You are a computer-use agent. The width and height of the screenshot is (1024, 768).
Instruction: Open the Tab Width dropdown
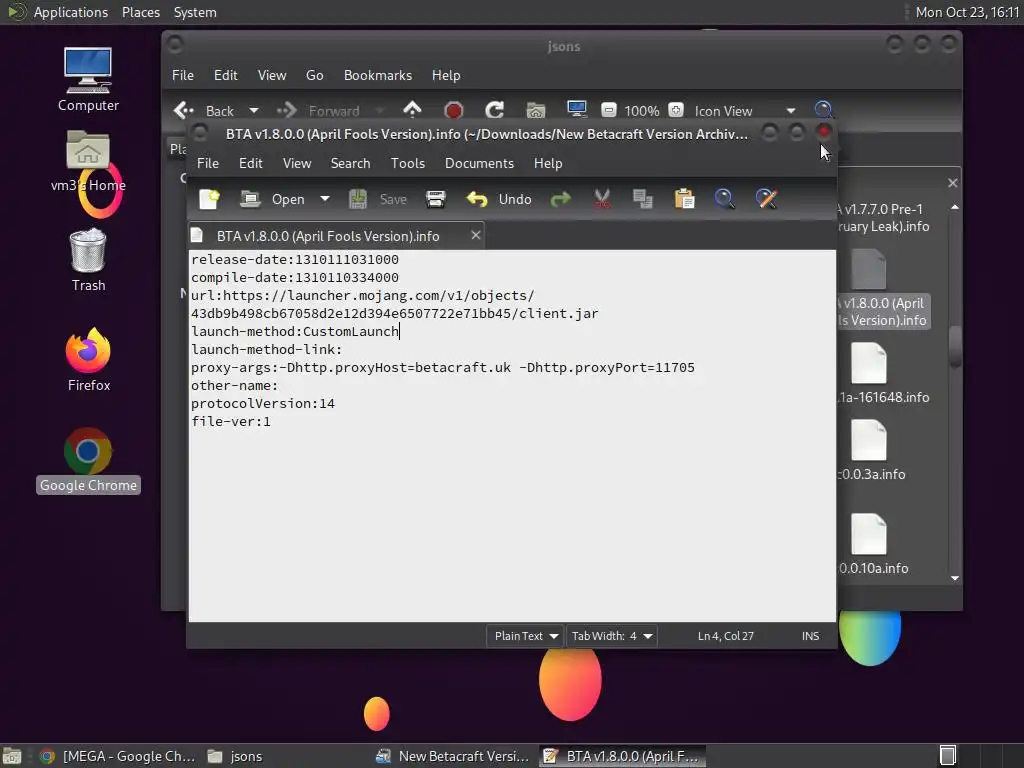tap(611, 635)
